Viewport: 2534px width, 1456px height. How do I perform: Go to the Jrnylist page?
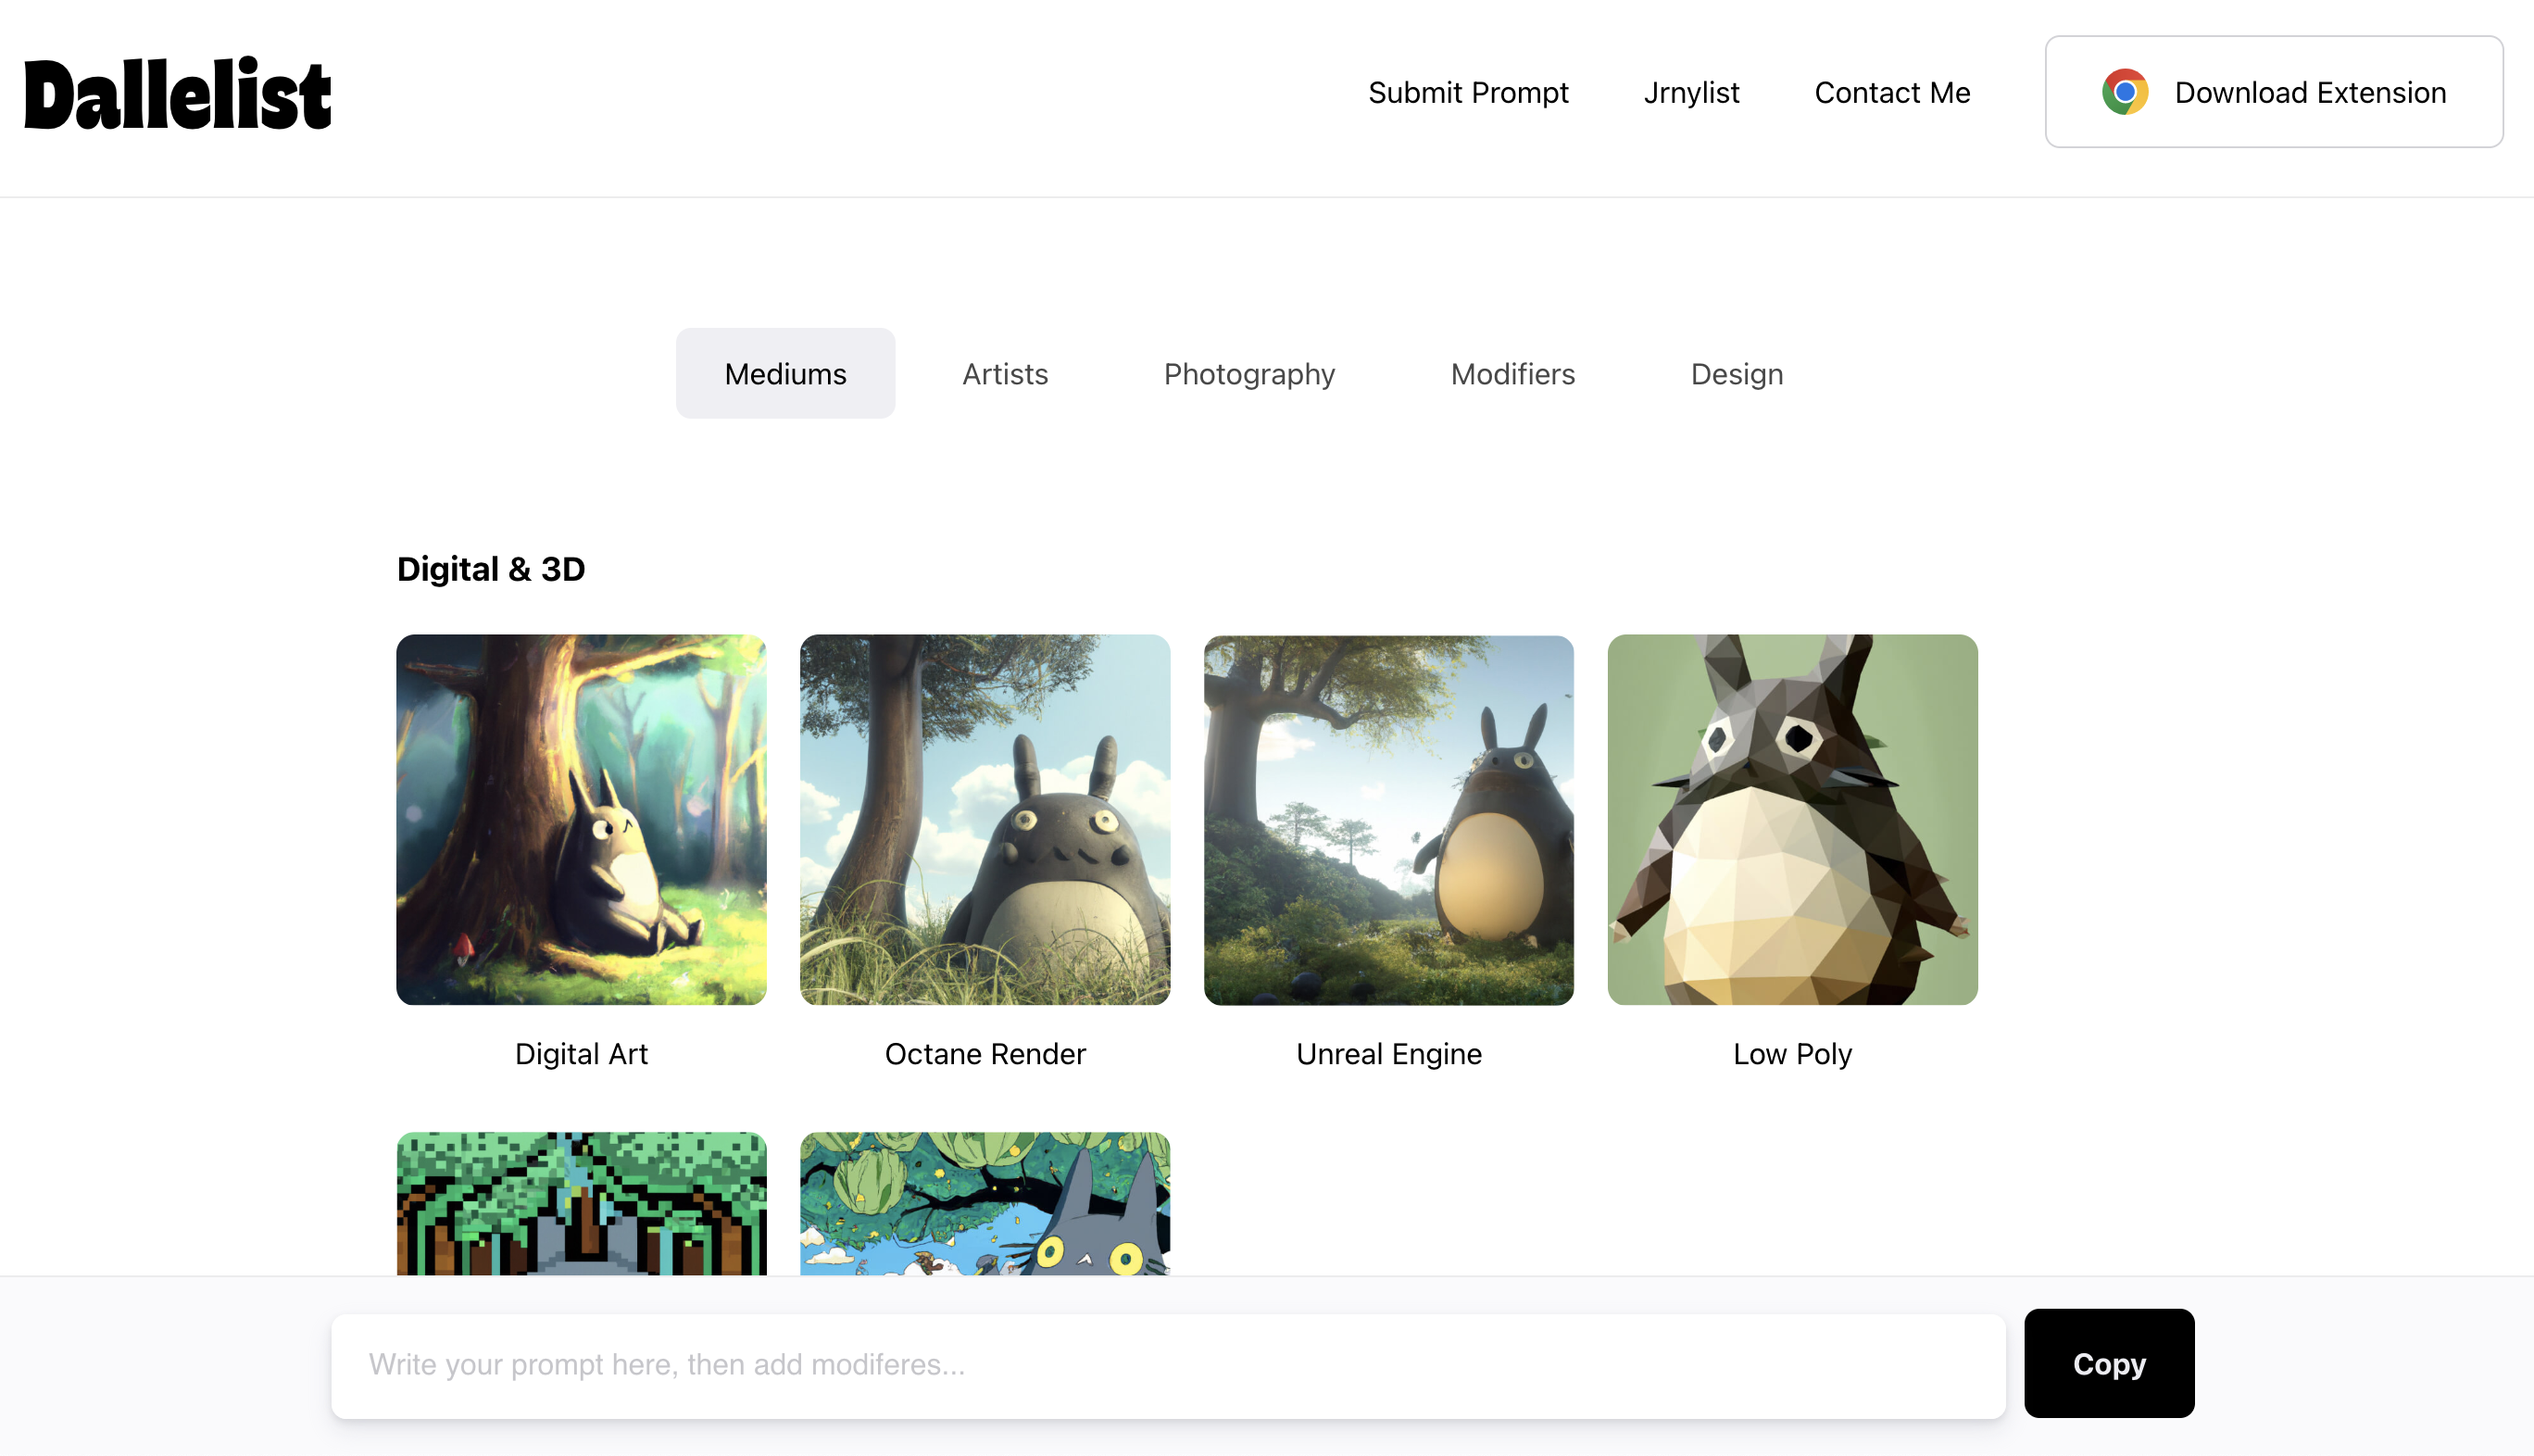pyautogui.click(x=1691, y=92)
